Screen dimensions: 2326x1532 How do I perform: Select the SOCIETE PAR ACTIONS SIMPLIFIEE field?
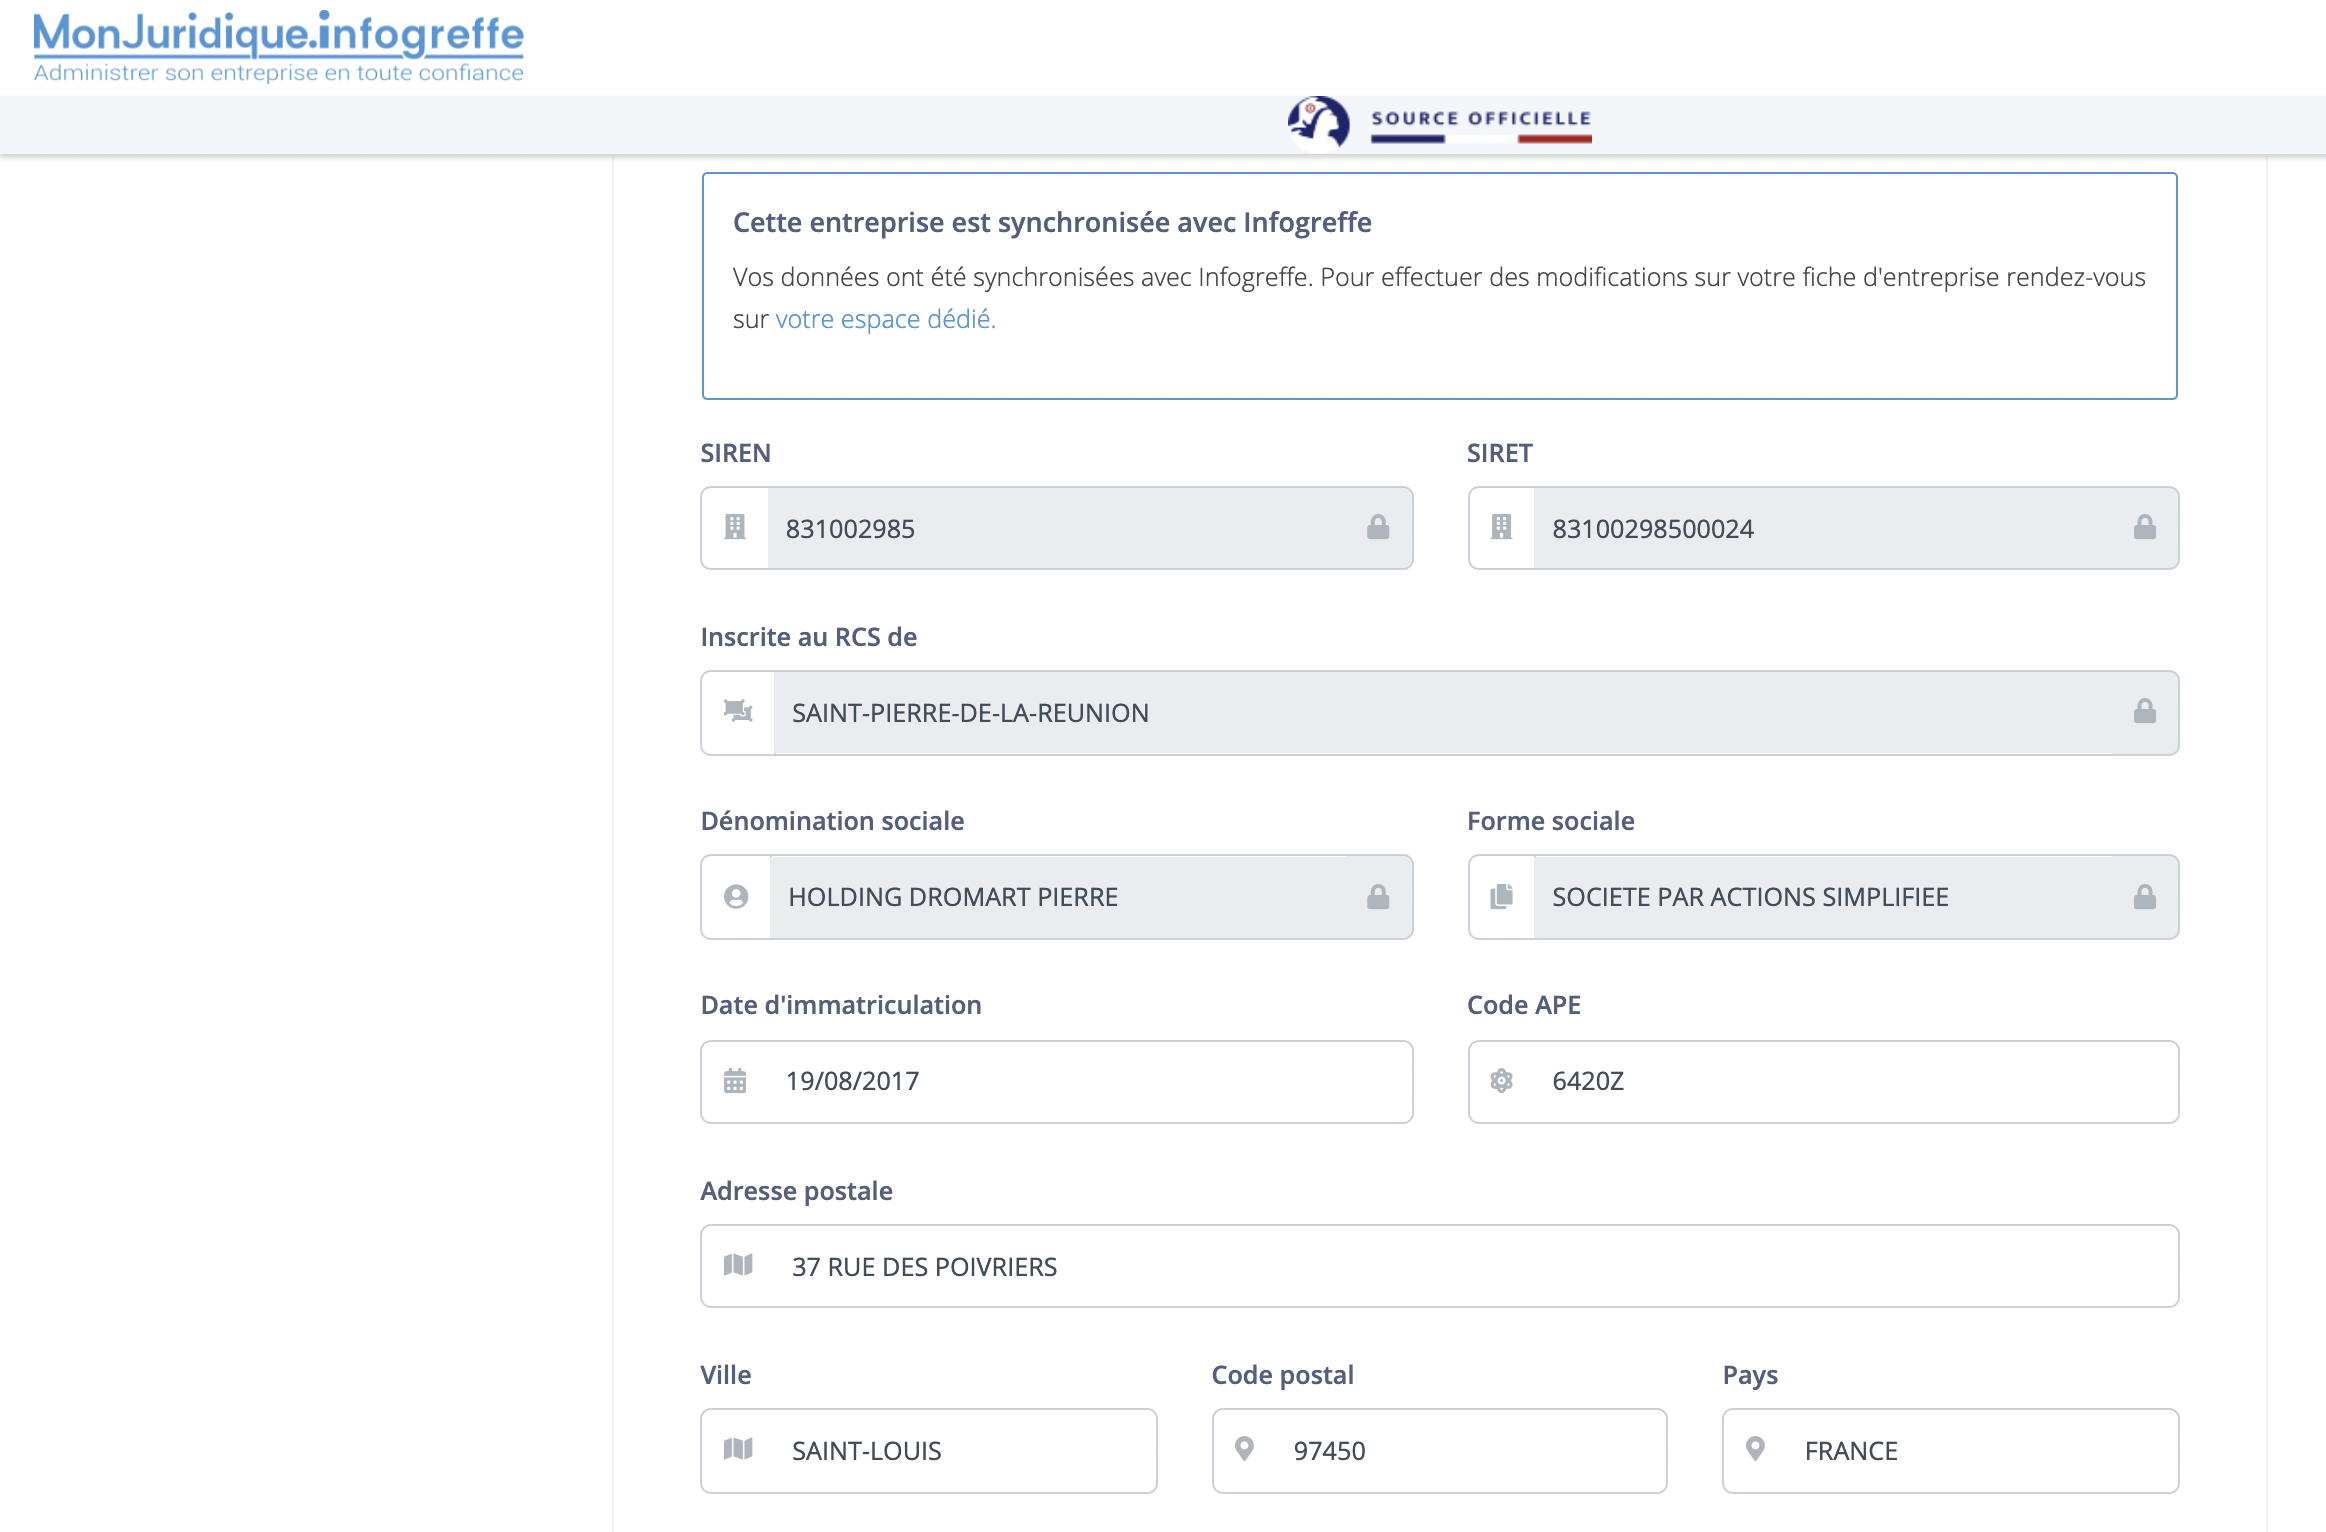(1823, 897)
